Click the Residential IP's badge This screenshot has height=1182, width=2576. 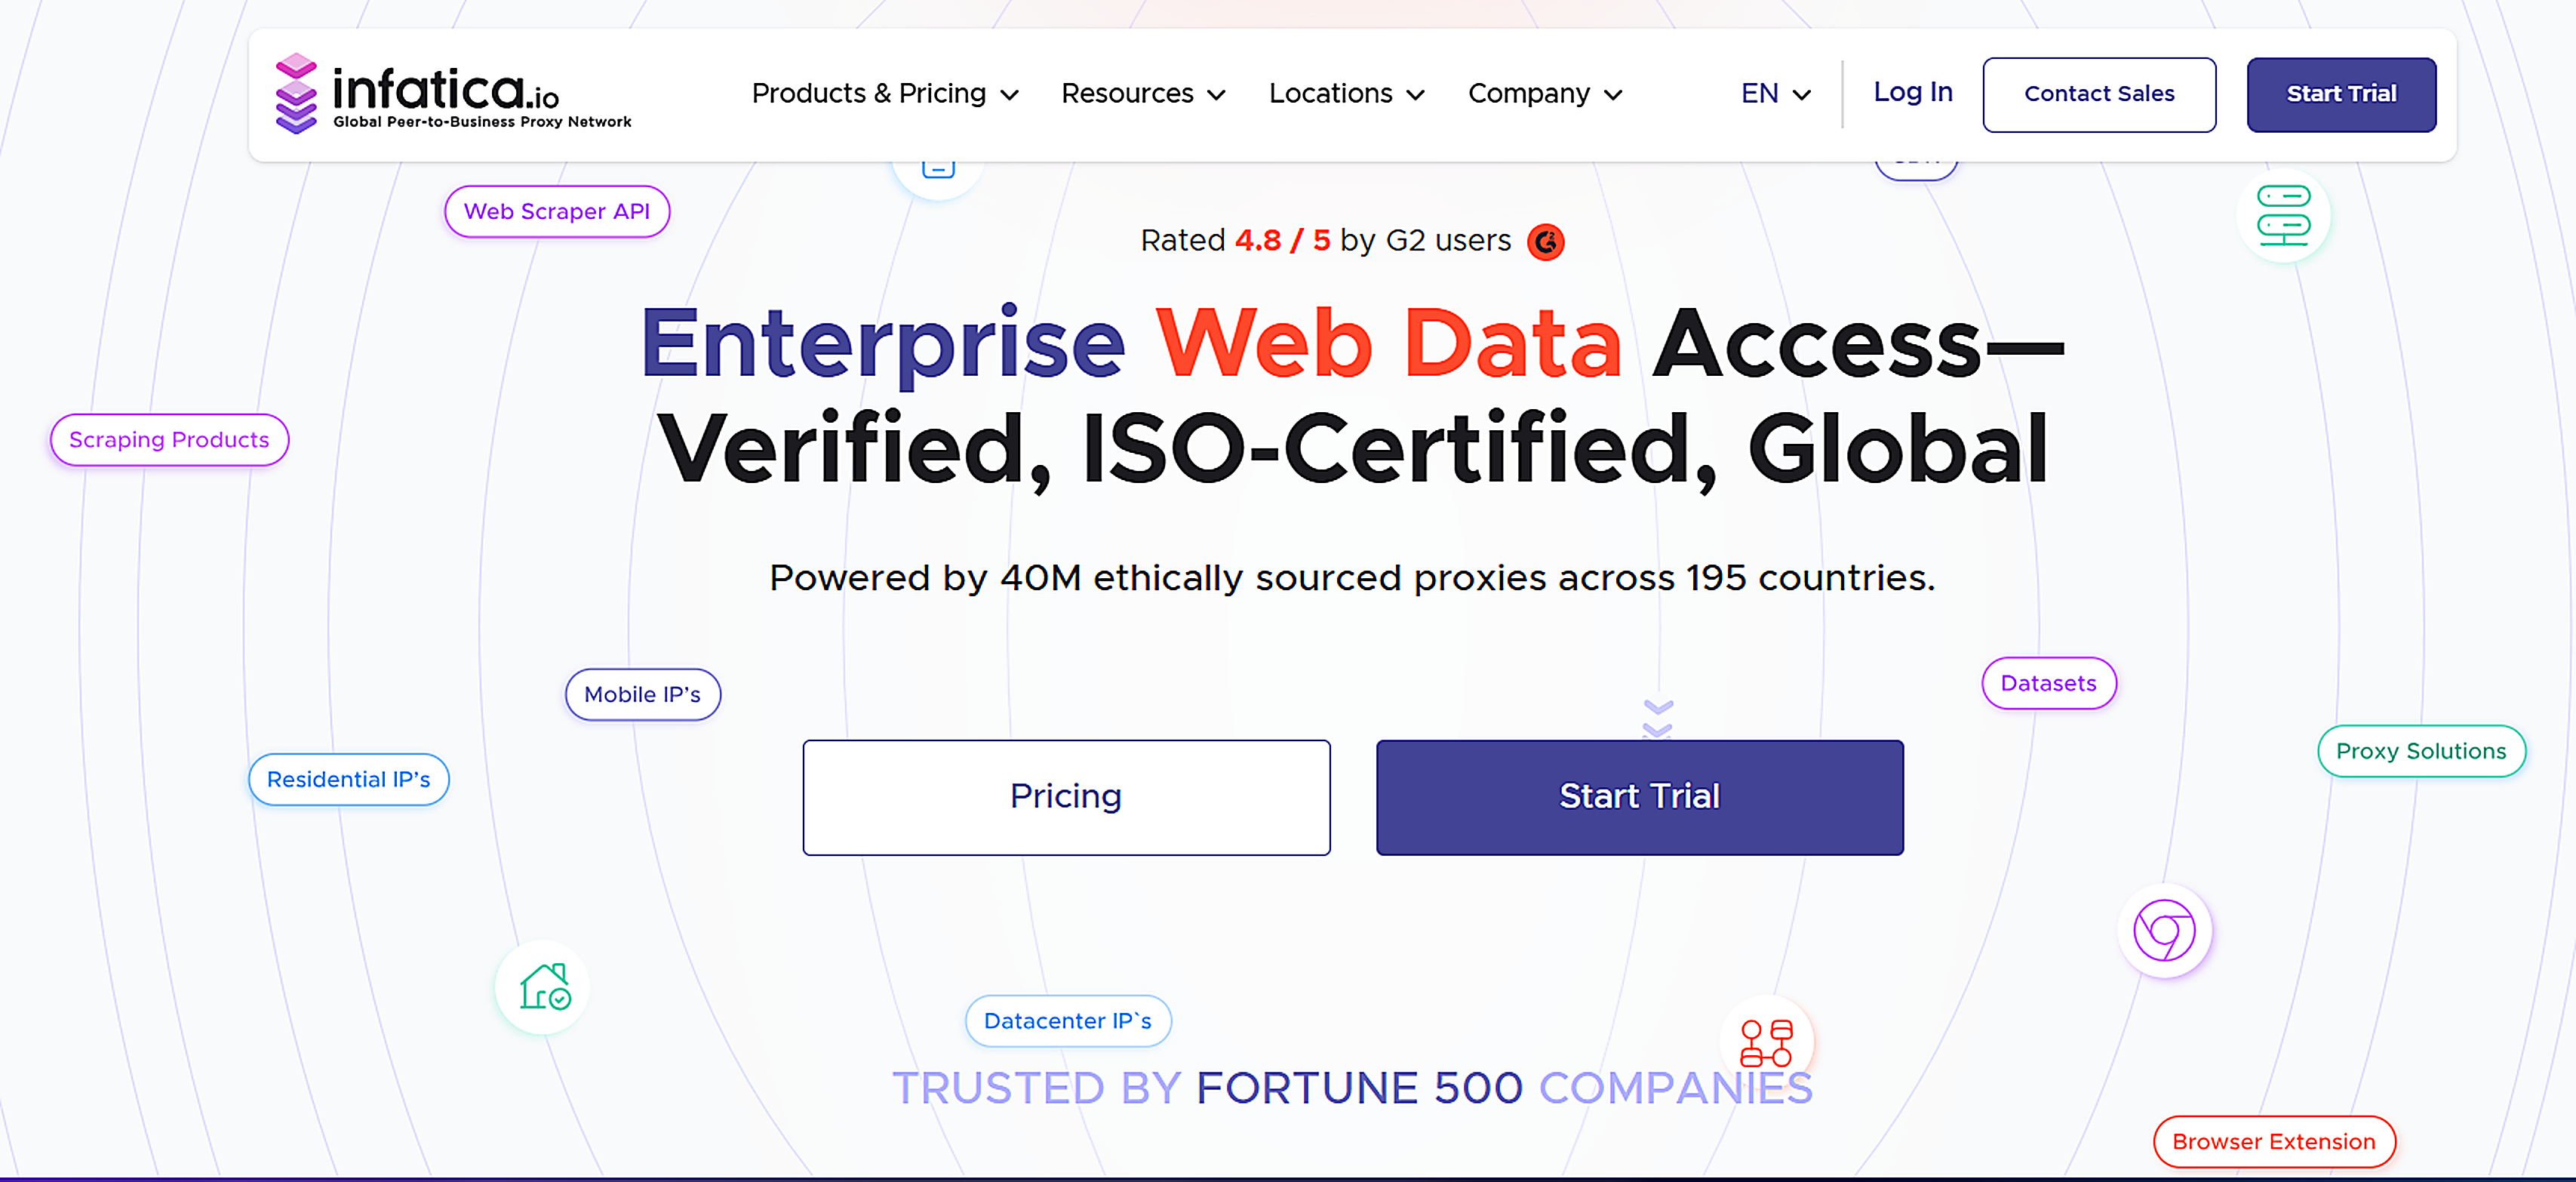point(348,779)
